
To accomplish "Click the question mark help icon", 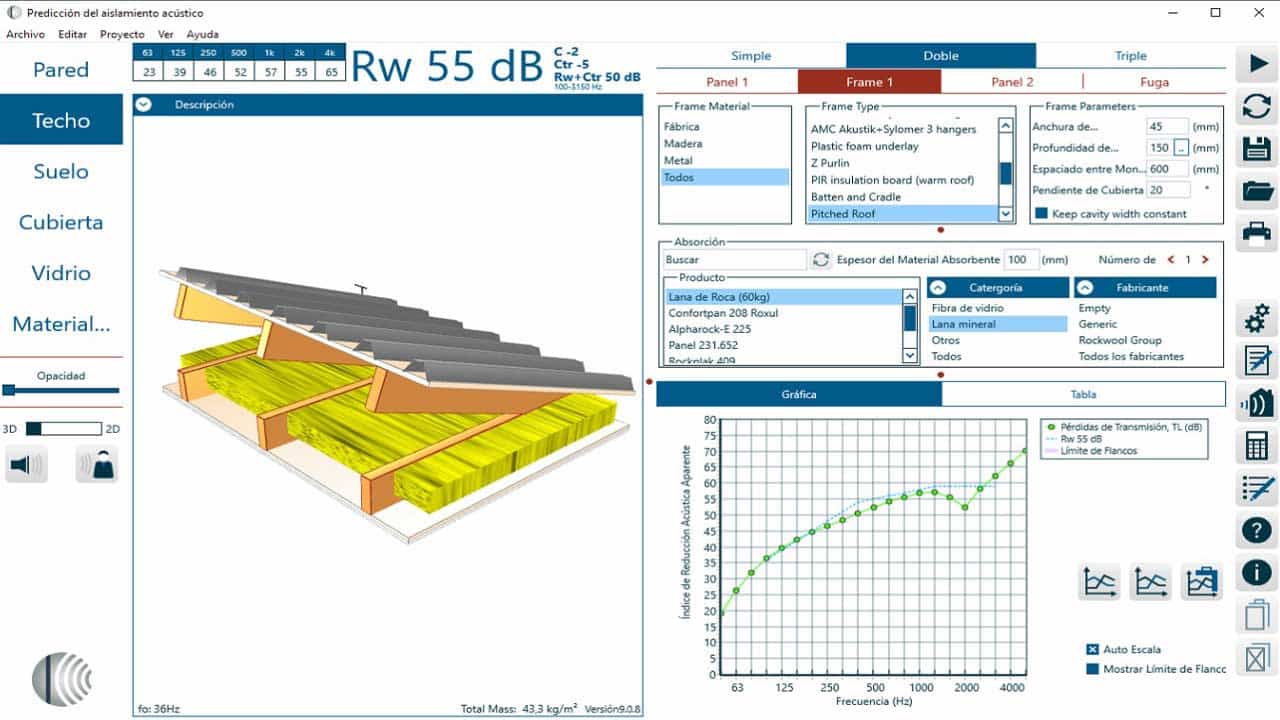I will point(1257,530).
